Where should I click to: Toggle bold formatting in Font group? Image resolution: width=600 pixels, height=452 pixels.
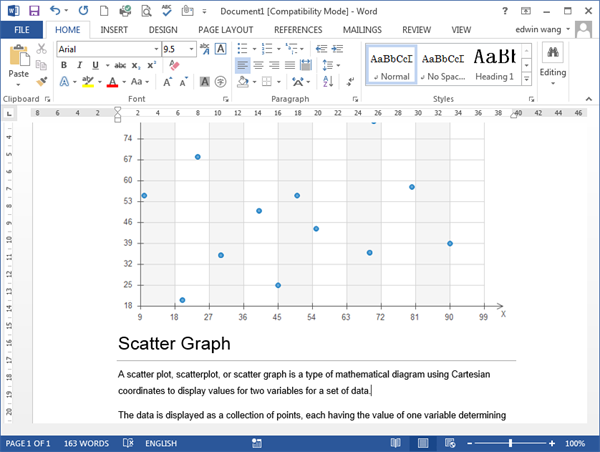click(64, 65)
